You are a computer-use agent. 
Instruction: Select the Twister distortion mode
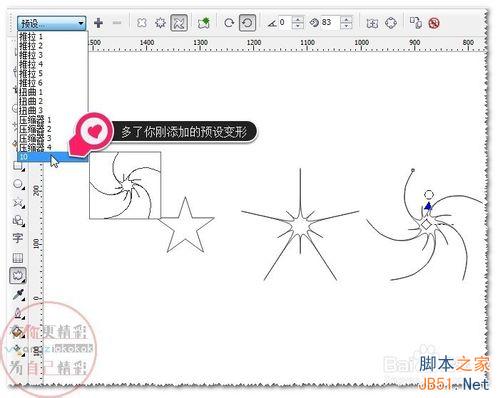click(179, 23)
